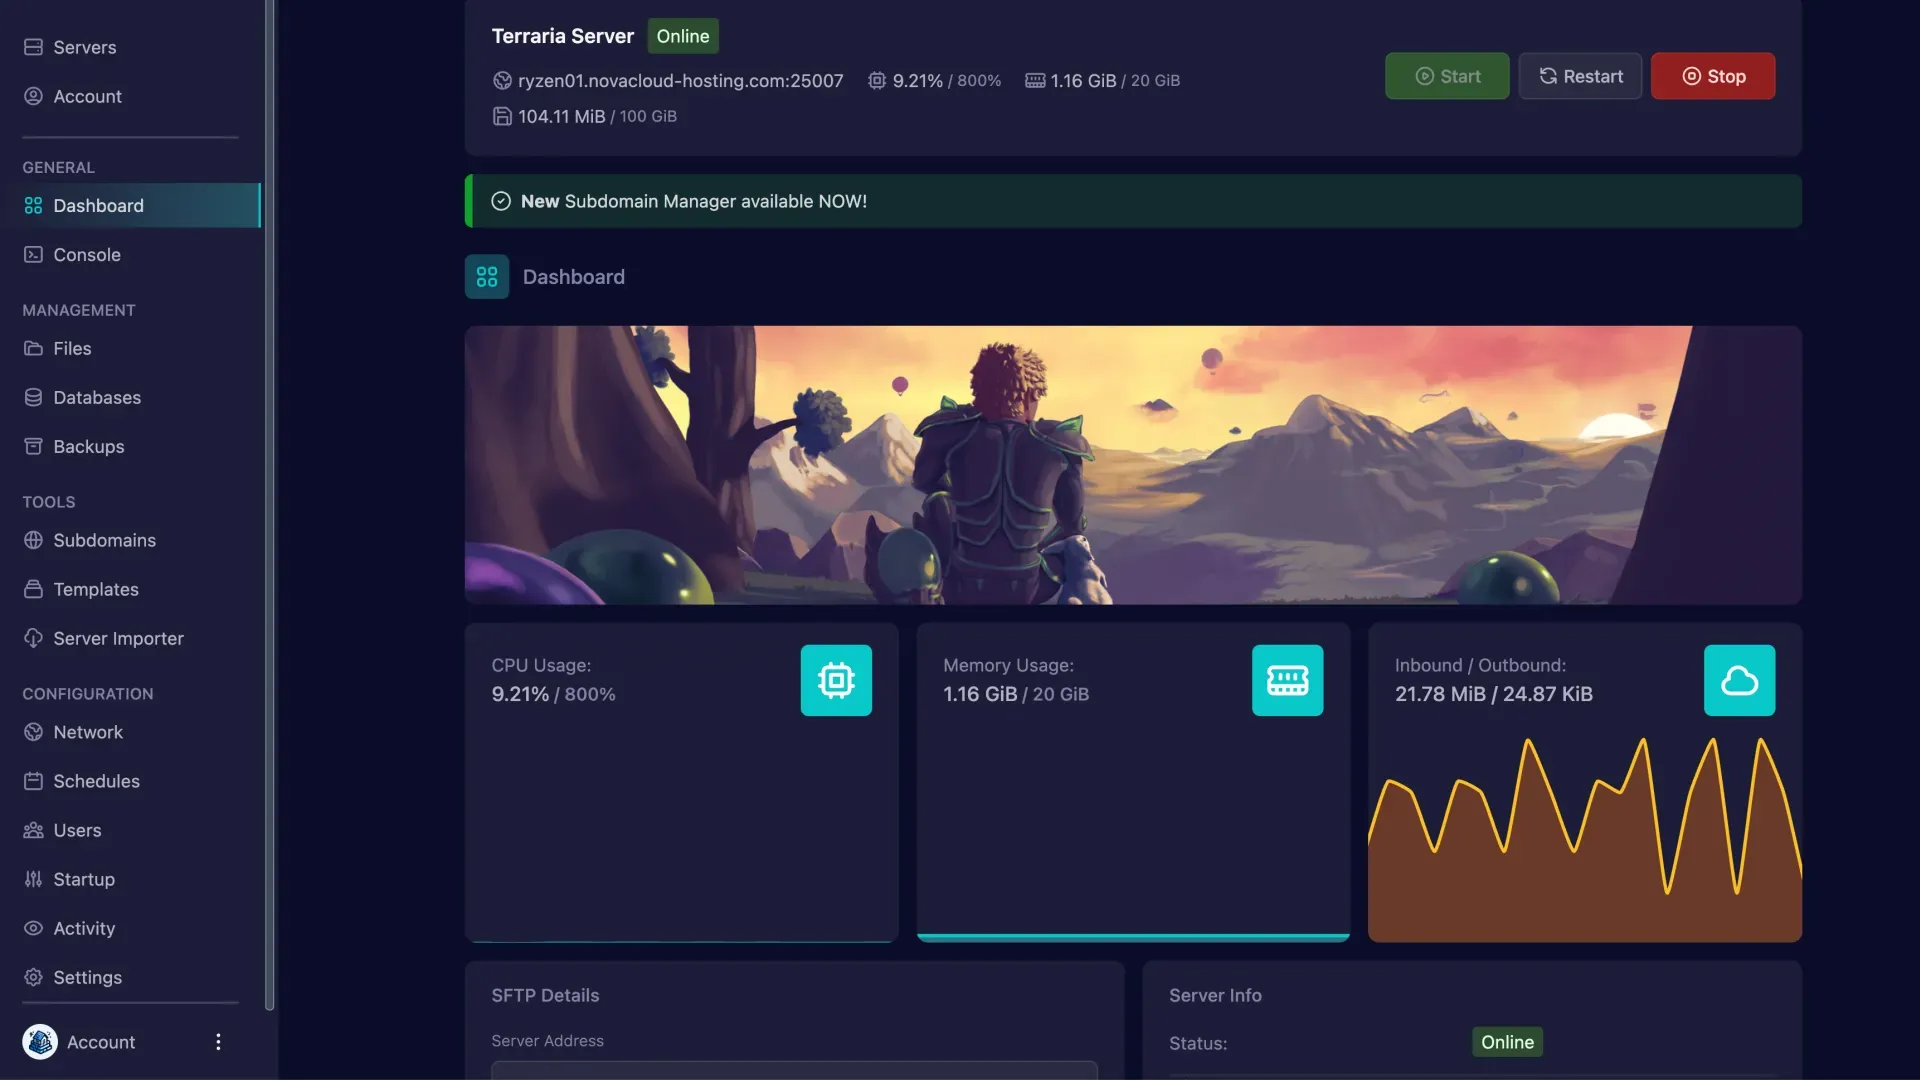This screenshot has width=1920, height=1080.
Task: Open the Templates page
Action: tap(130, 589)
